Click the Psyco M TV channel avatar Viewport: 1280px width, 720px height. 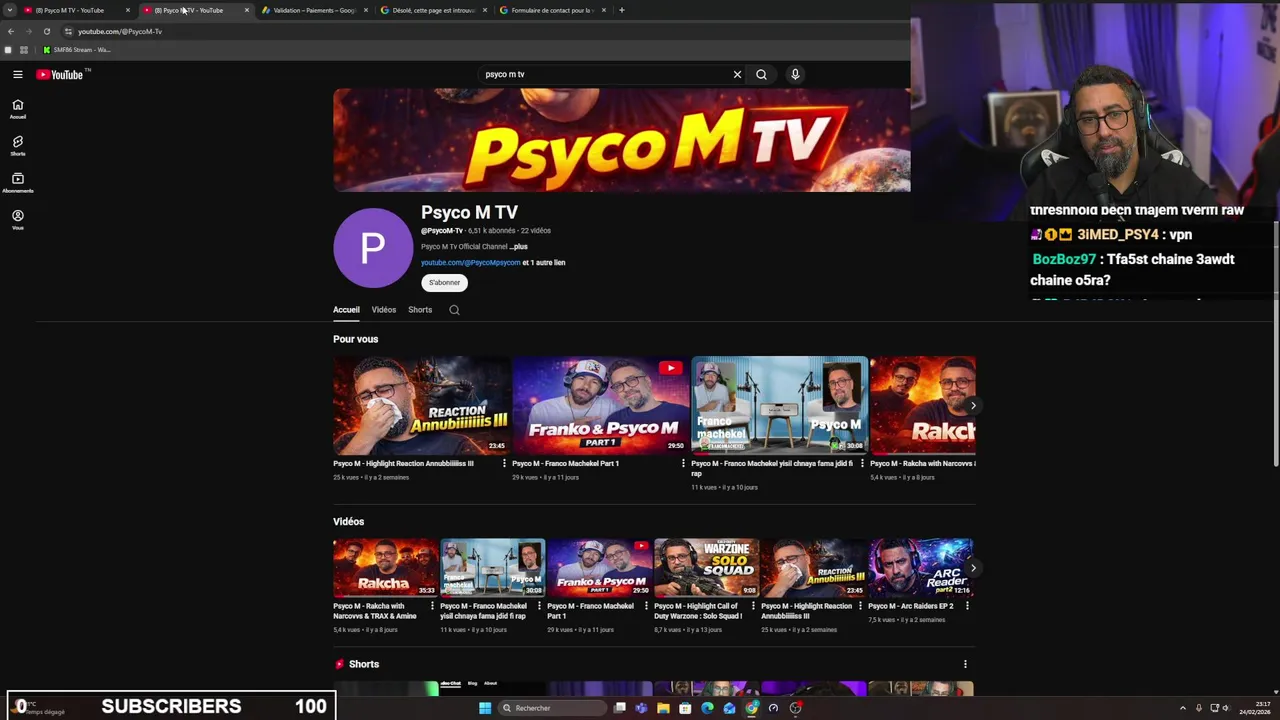coord(373,248)
